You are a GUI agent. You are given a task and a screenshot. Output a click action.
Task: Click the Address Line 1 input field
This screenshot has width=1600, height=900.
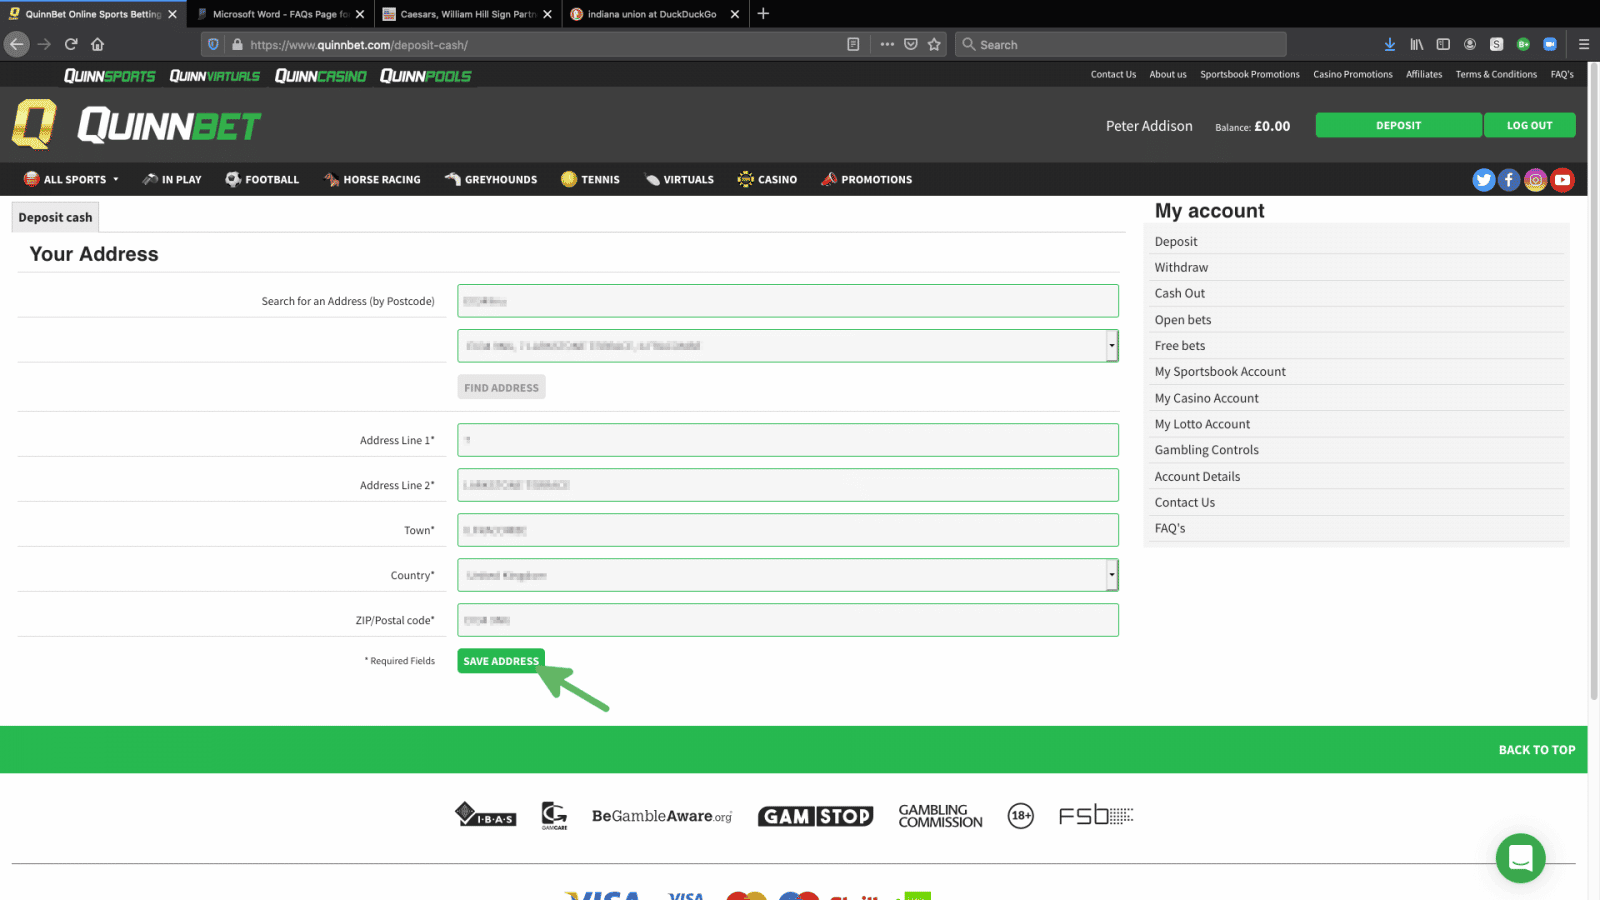(787, 440)
